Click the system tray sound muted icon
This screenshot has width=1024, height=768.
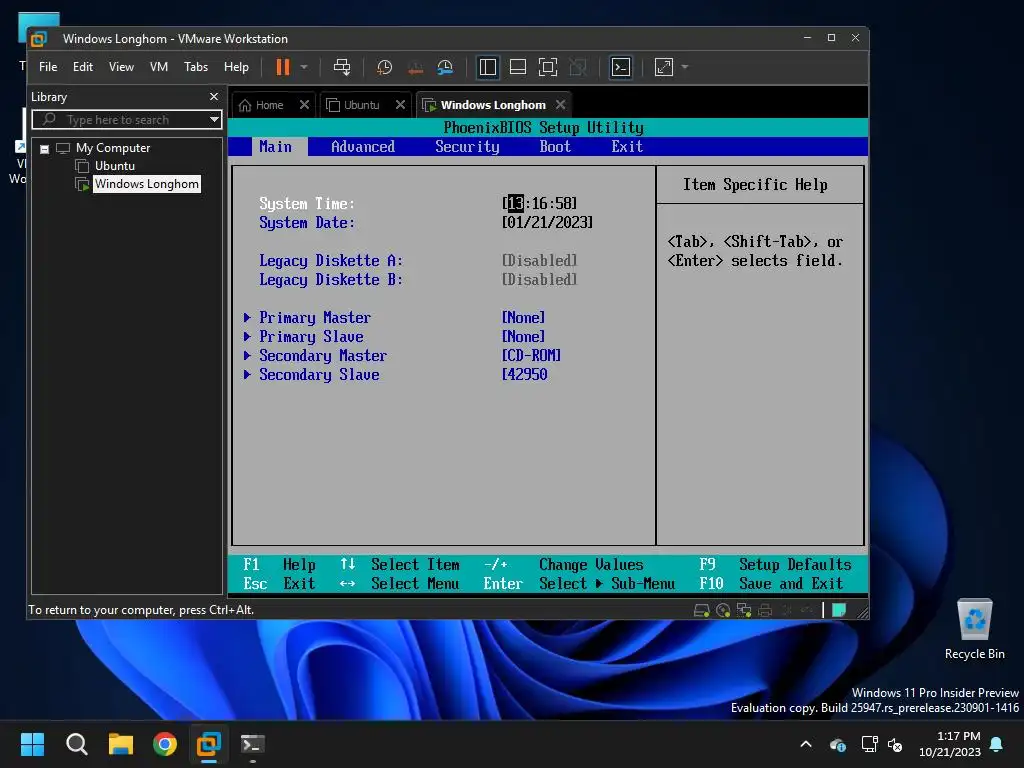(x=895, y=744)
